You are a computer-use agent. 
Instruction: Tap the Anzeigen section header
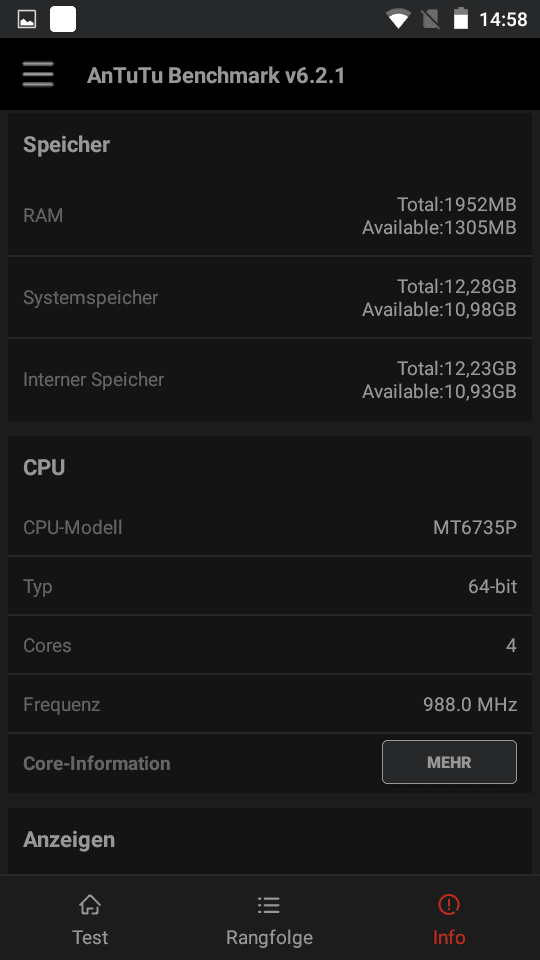tap(69, 839)
